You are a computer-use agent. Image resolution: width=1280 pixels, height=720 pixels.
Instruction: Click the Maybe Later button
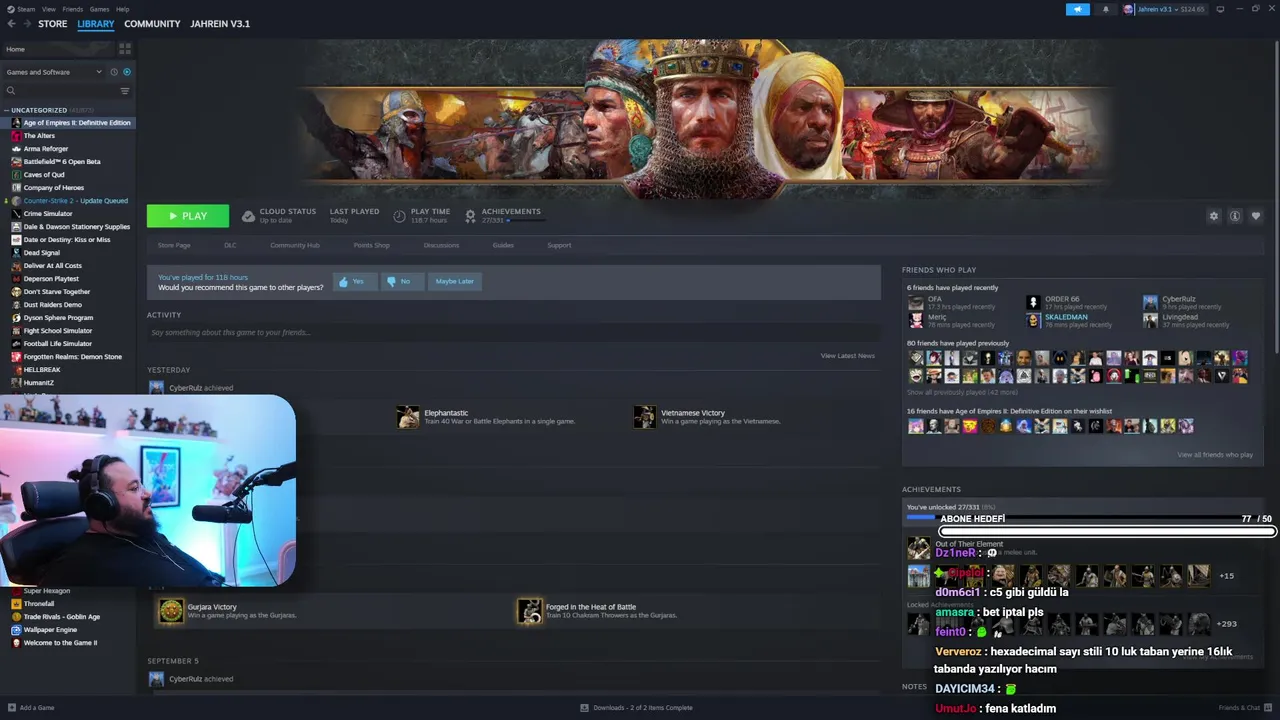pyautogui.click(x=454, y=282)
